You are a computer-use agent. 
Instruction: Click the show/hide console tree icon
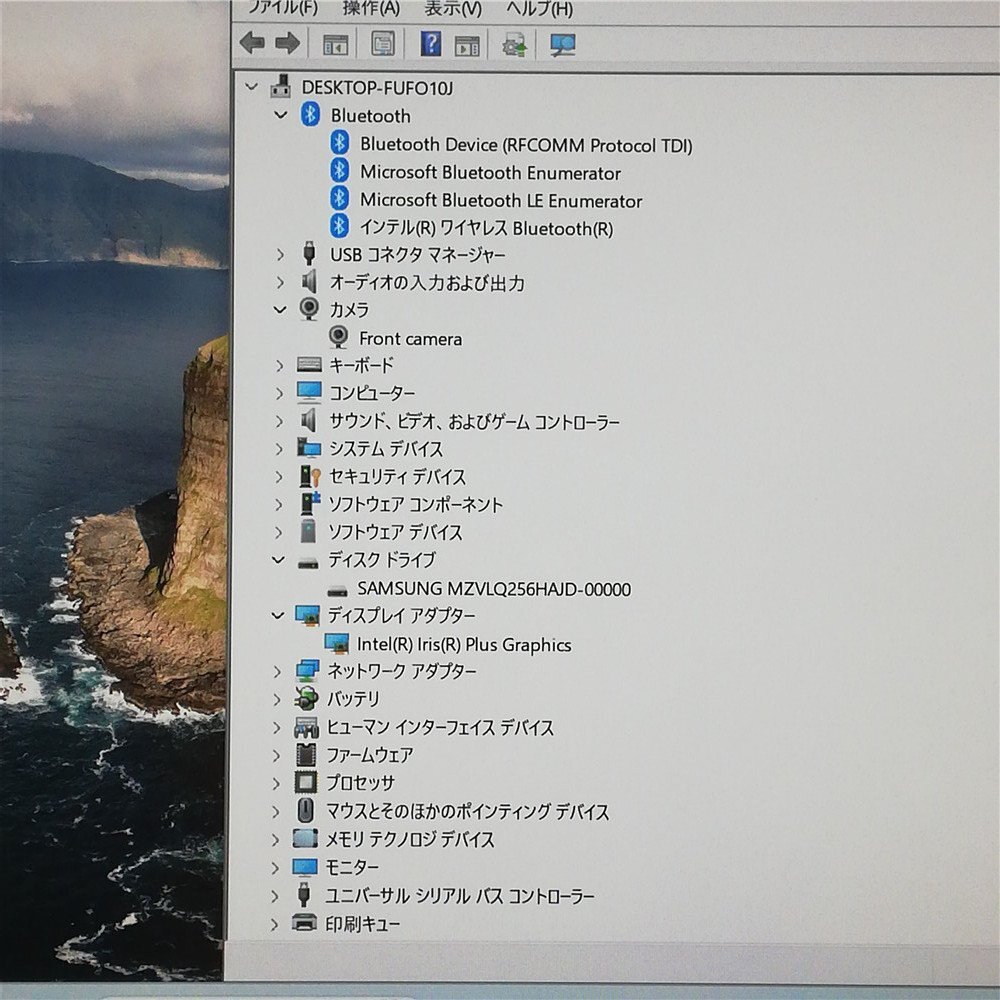coord(336,44)
